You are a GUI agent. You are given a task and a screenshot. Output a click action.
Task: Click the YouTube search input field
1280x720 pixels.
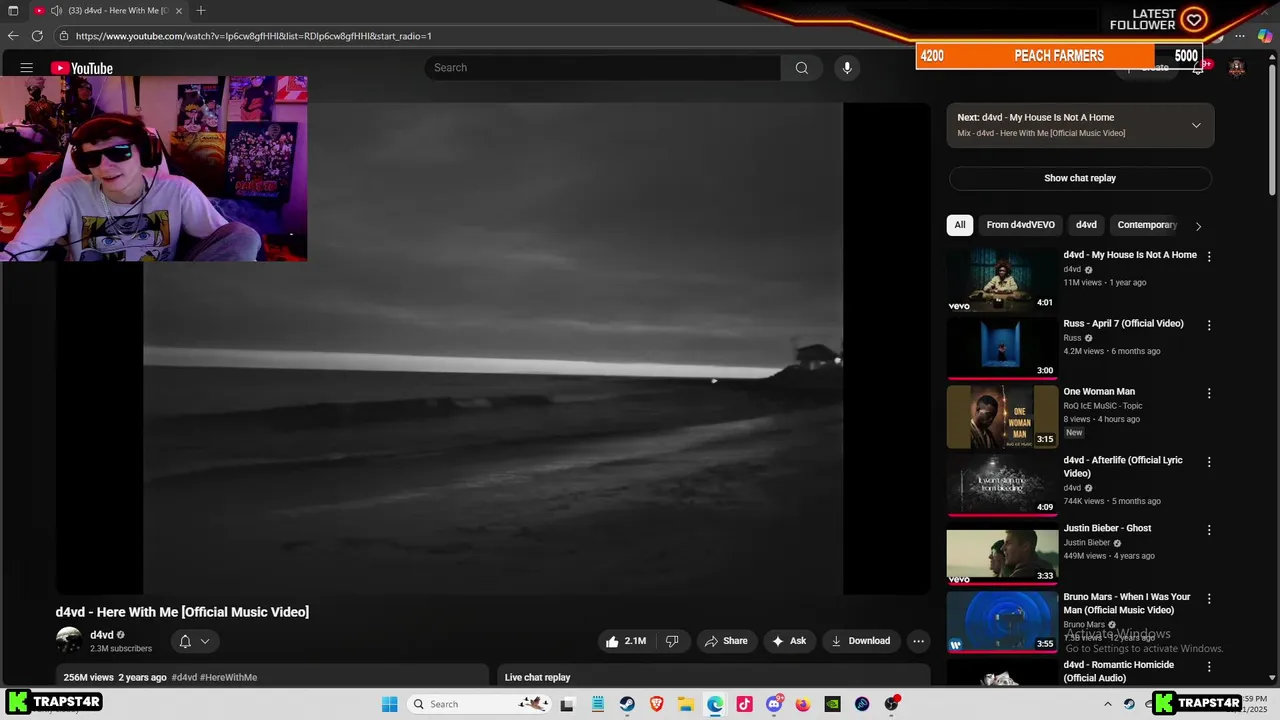point(603,68)
